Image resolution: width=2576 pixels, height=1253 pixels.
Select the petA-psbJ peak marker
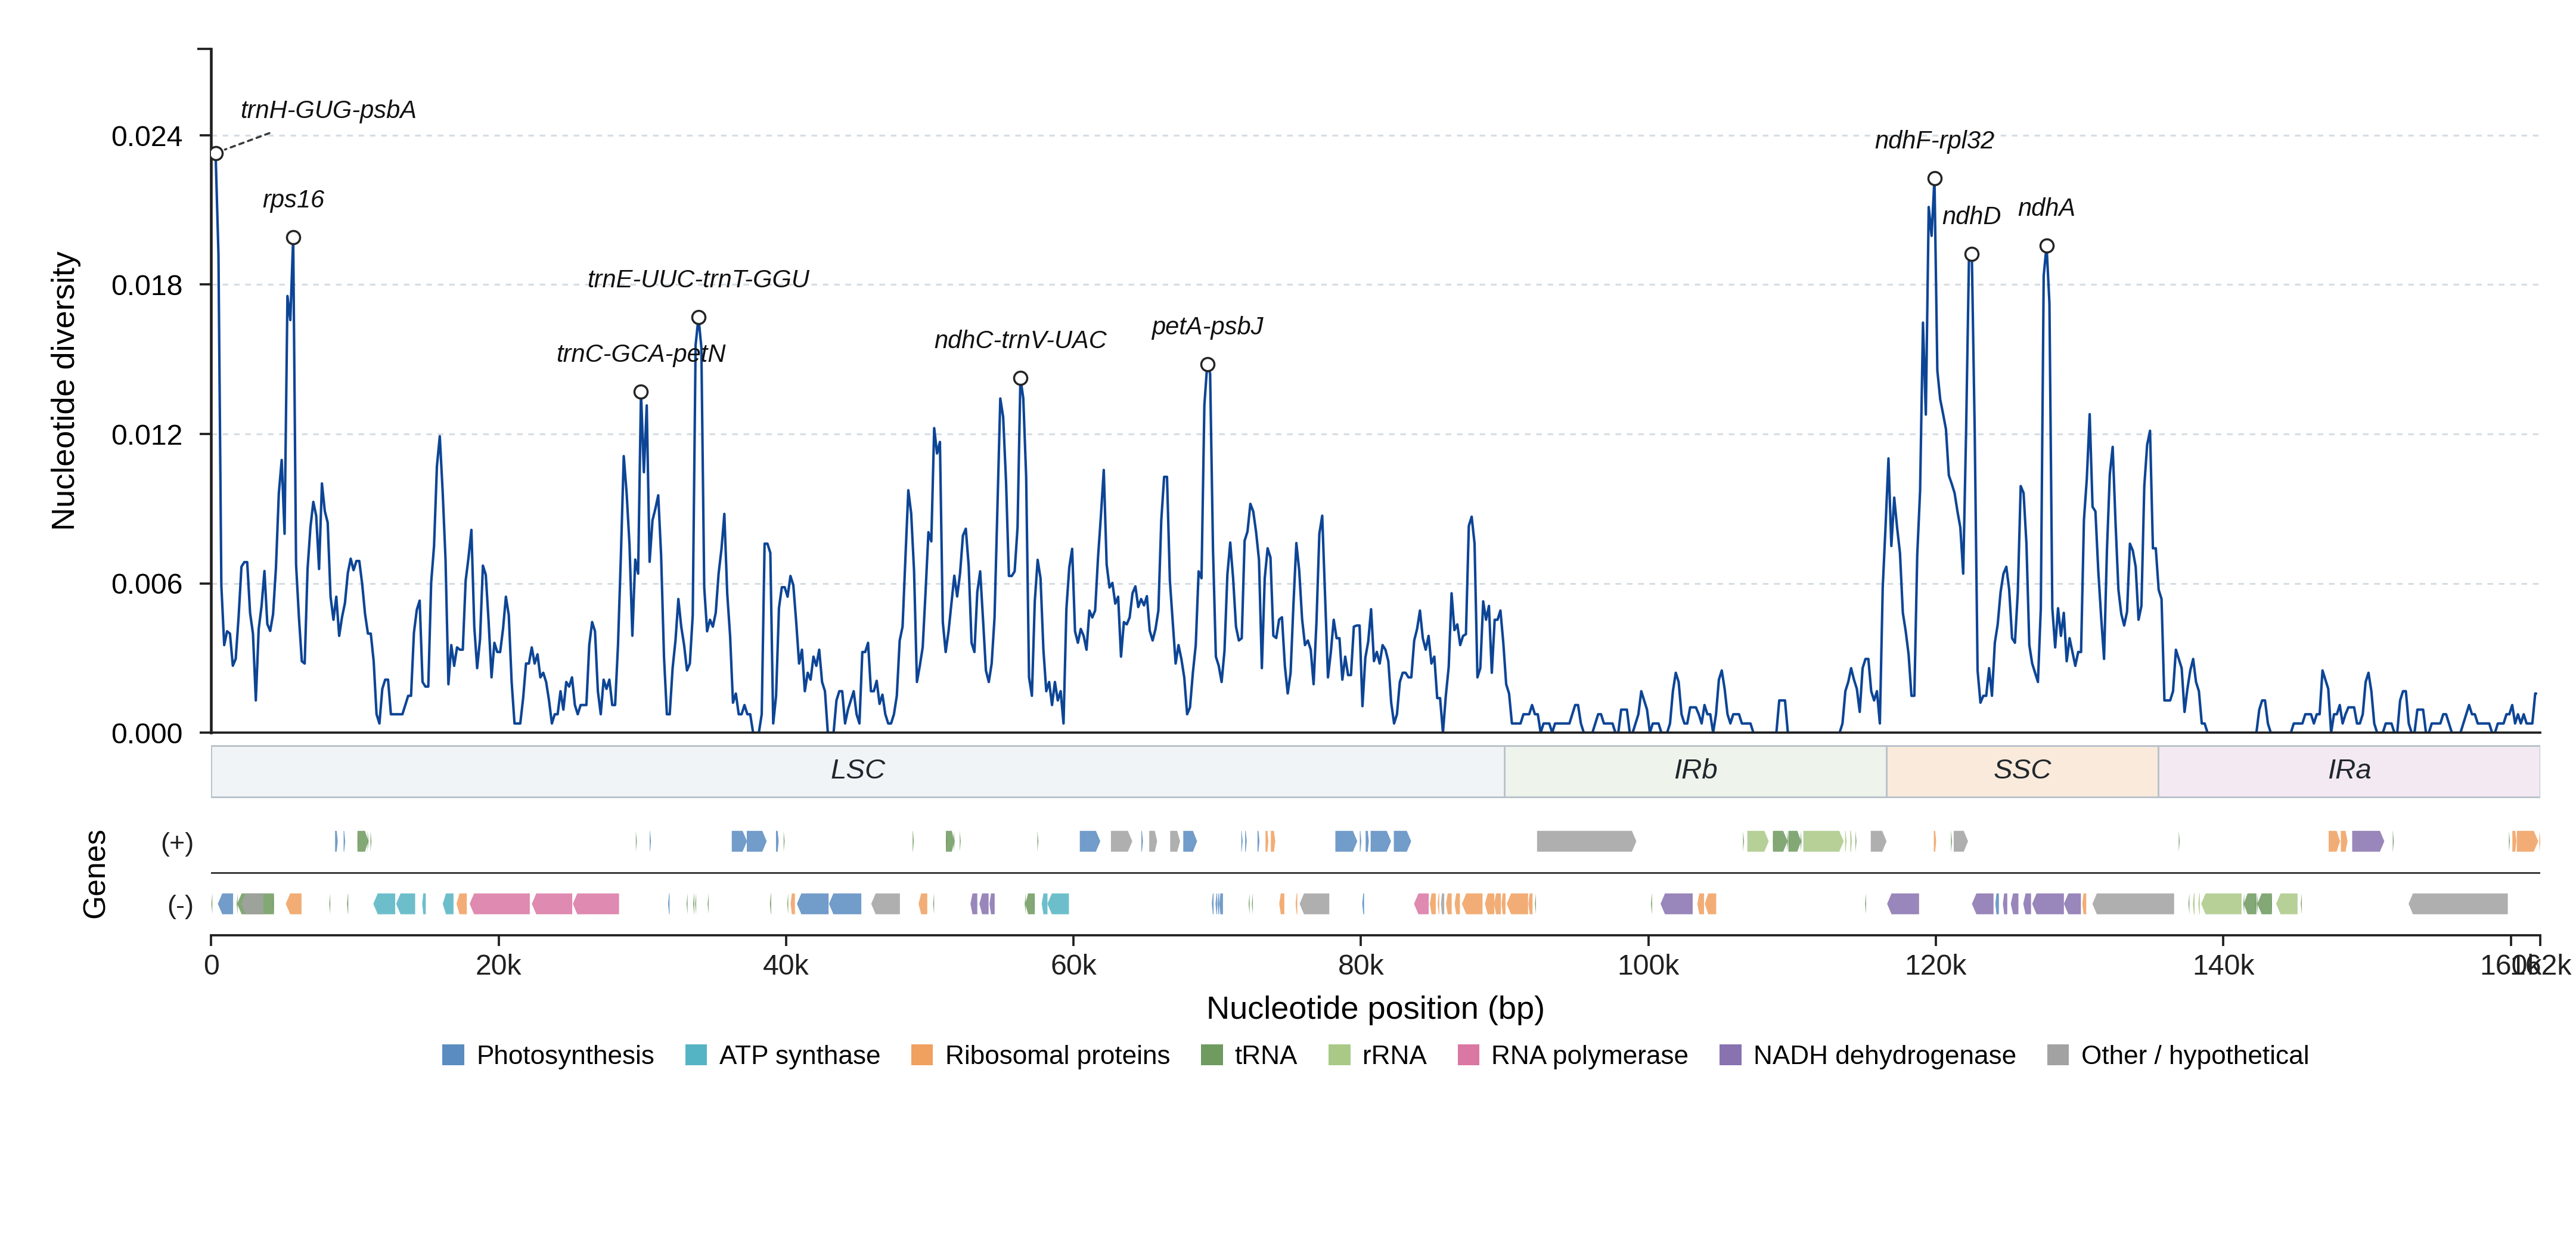tap(1208, 365)
